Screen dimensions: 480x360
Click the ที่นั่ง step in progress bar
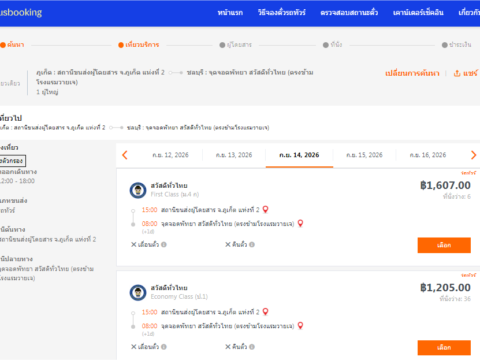point(332,45)
